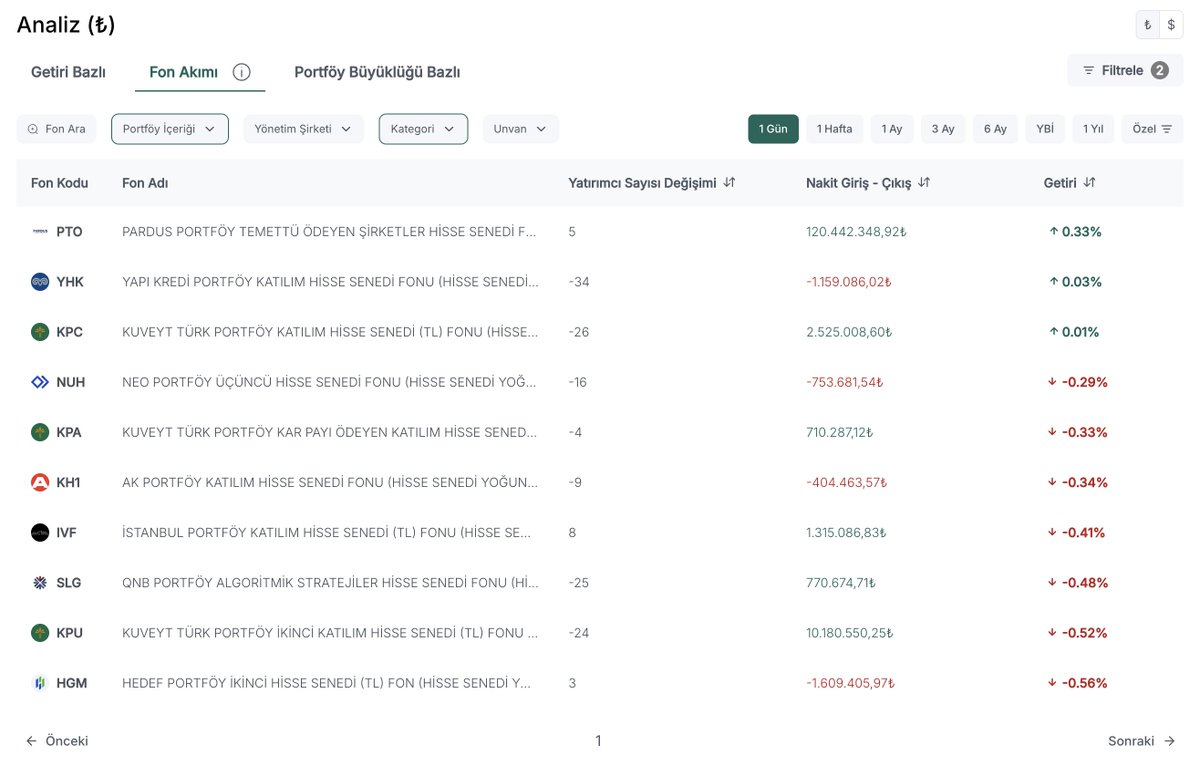Screen dimensions: 1200x766
Task: Switch to the Getiri Bazlı tab
Action: coord(68,72)
